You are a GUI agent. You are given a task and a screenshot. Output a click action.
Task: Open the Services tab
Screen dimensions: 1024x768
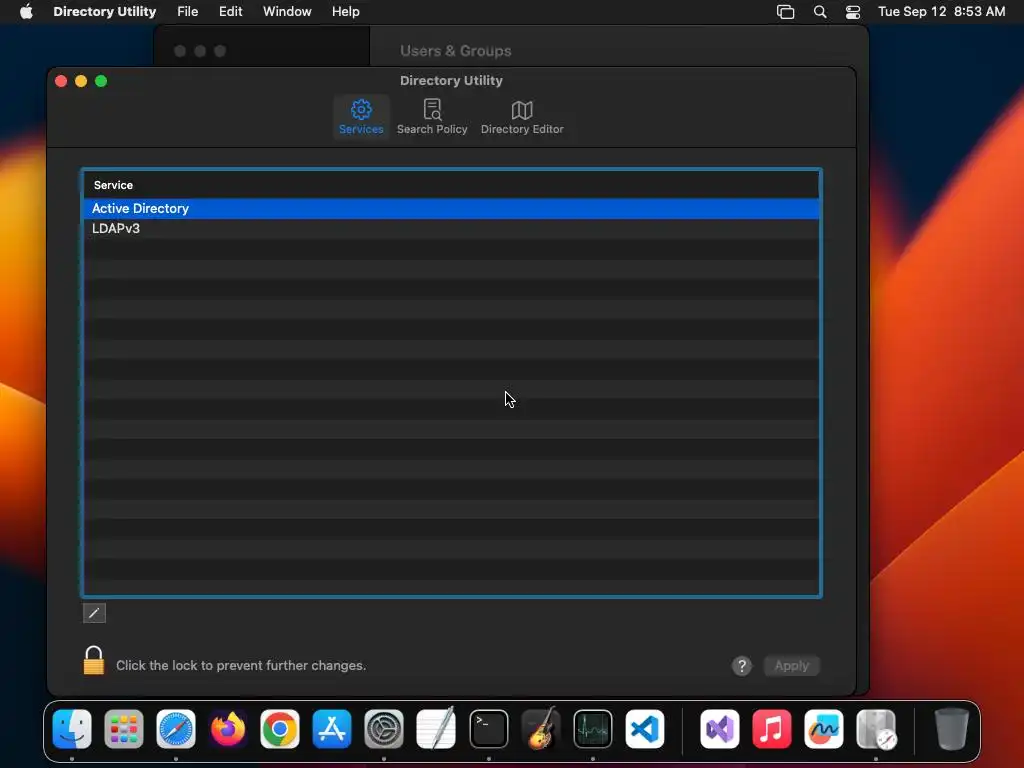pos(360,117)
